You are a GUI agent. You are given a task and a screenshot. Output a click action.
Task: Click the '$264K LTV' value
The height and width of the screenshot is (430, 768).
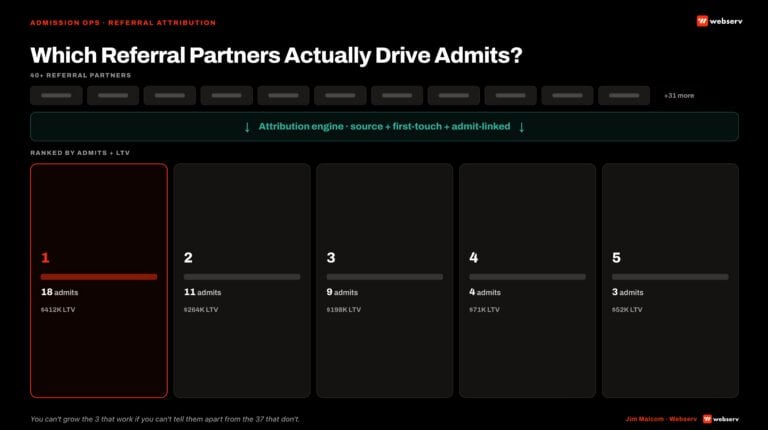[201, 310]
